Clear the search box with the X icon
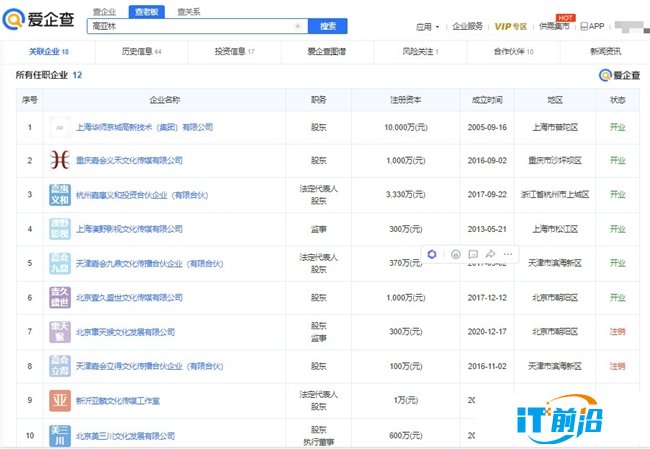The width and height of the screenshot is (650, 449). (x=297, y=26)
